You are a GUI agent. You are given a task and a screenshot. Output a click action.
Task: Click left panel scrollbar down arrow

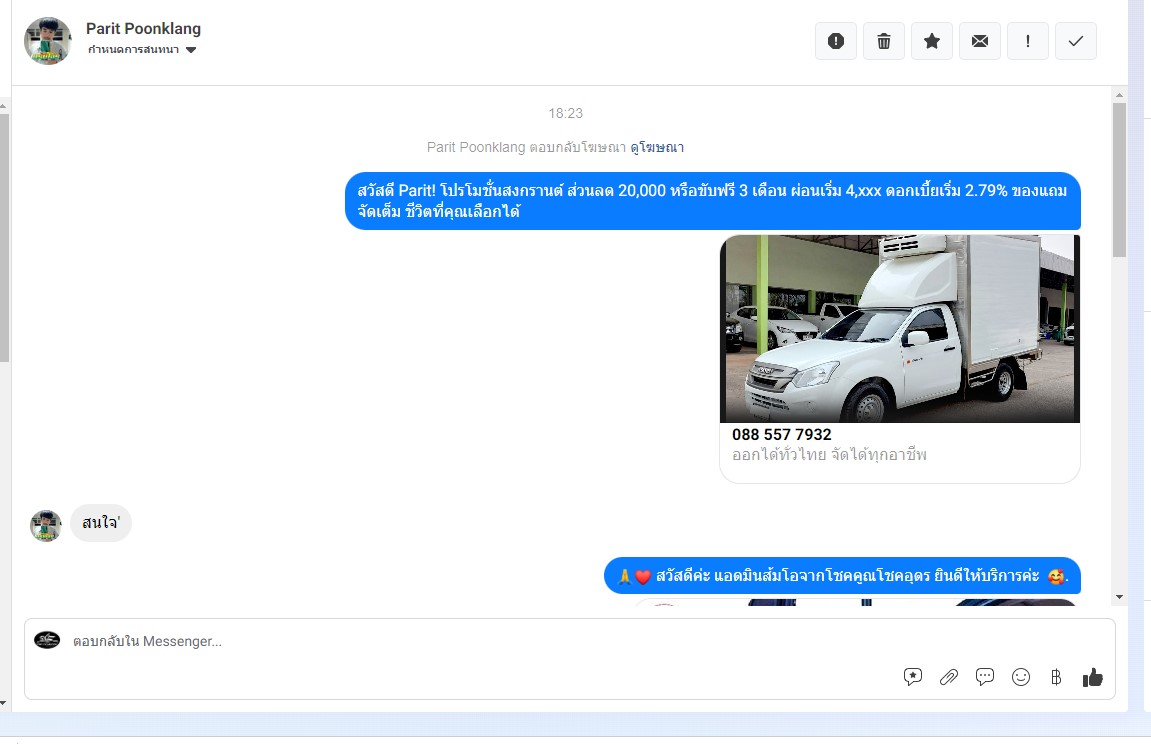coord(4,703)
